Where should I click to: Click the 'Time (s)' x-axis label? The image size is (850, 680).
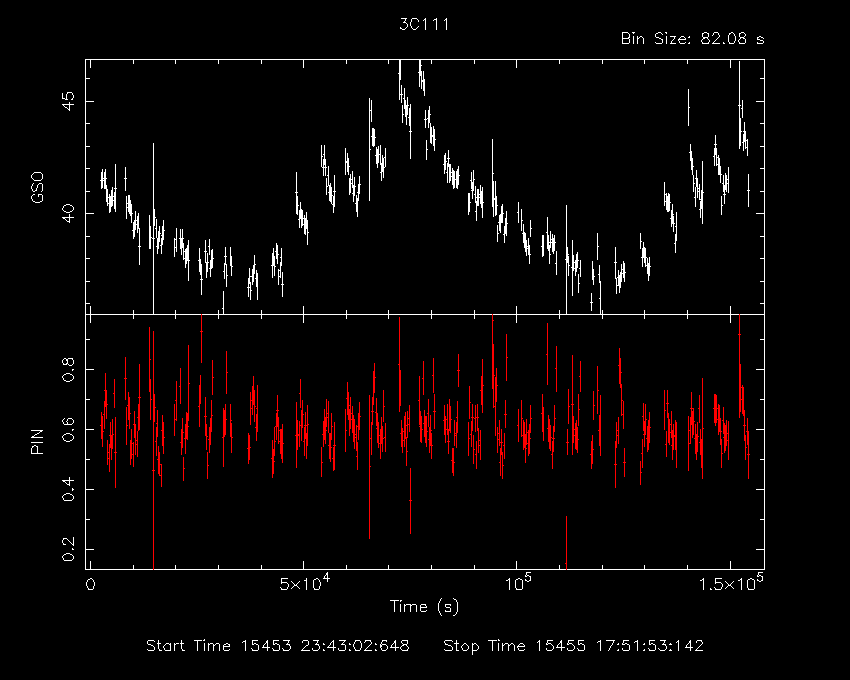424,606
